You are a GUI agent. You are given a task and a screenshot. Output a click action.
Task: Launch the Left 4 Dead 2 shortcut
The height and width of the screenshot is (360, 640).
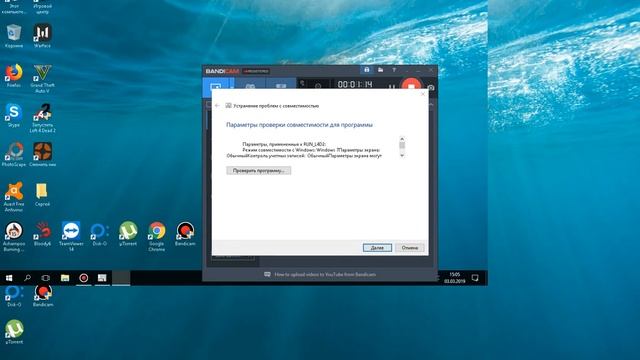[x=42, y=118]
